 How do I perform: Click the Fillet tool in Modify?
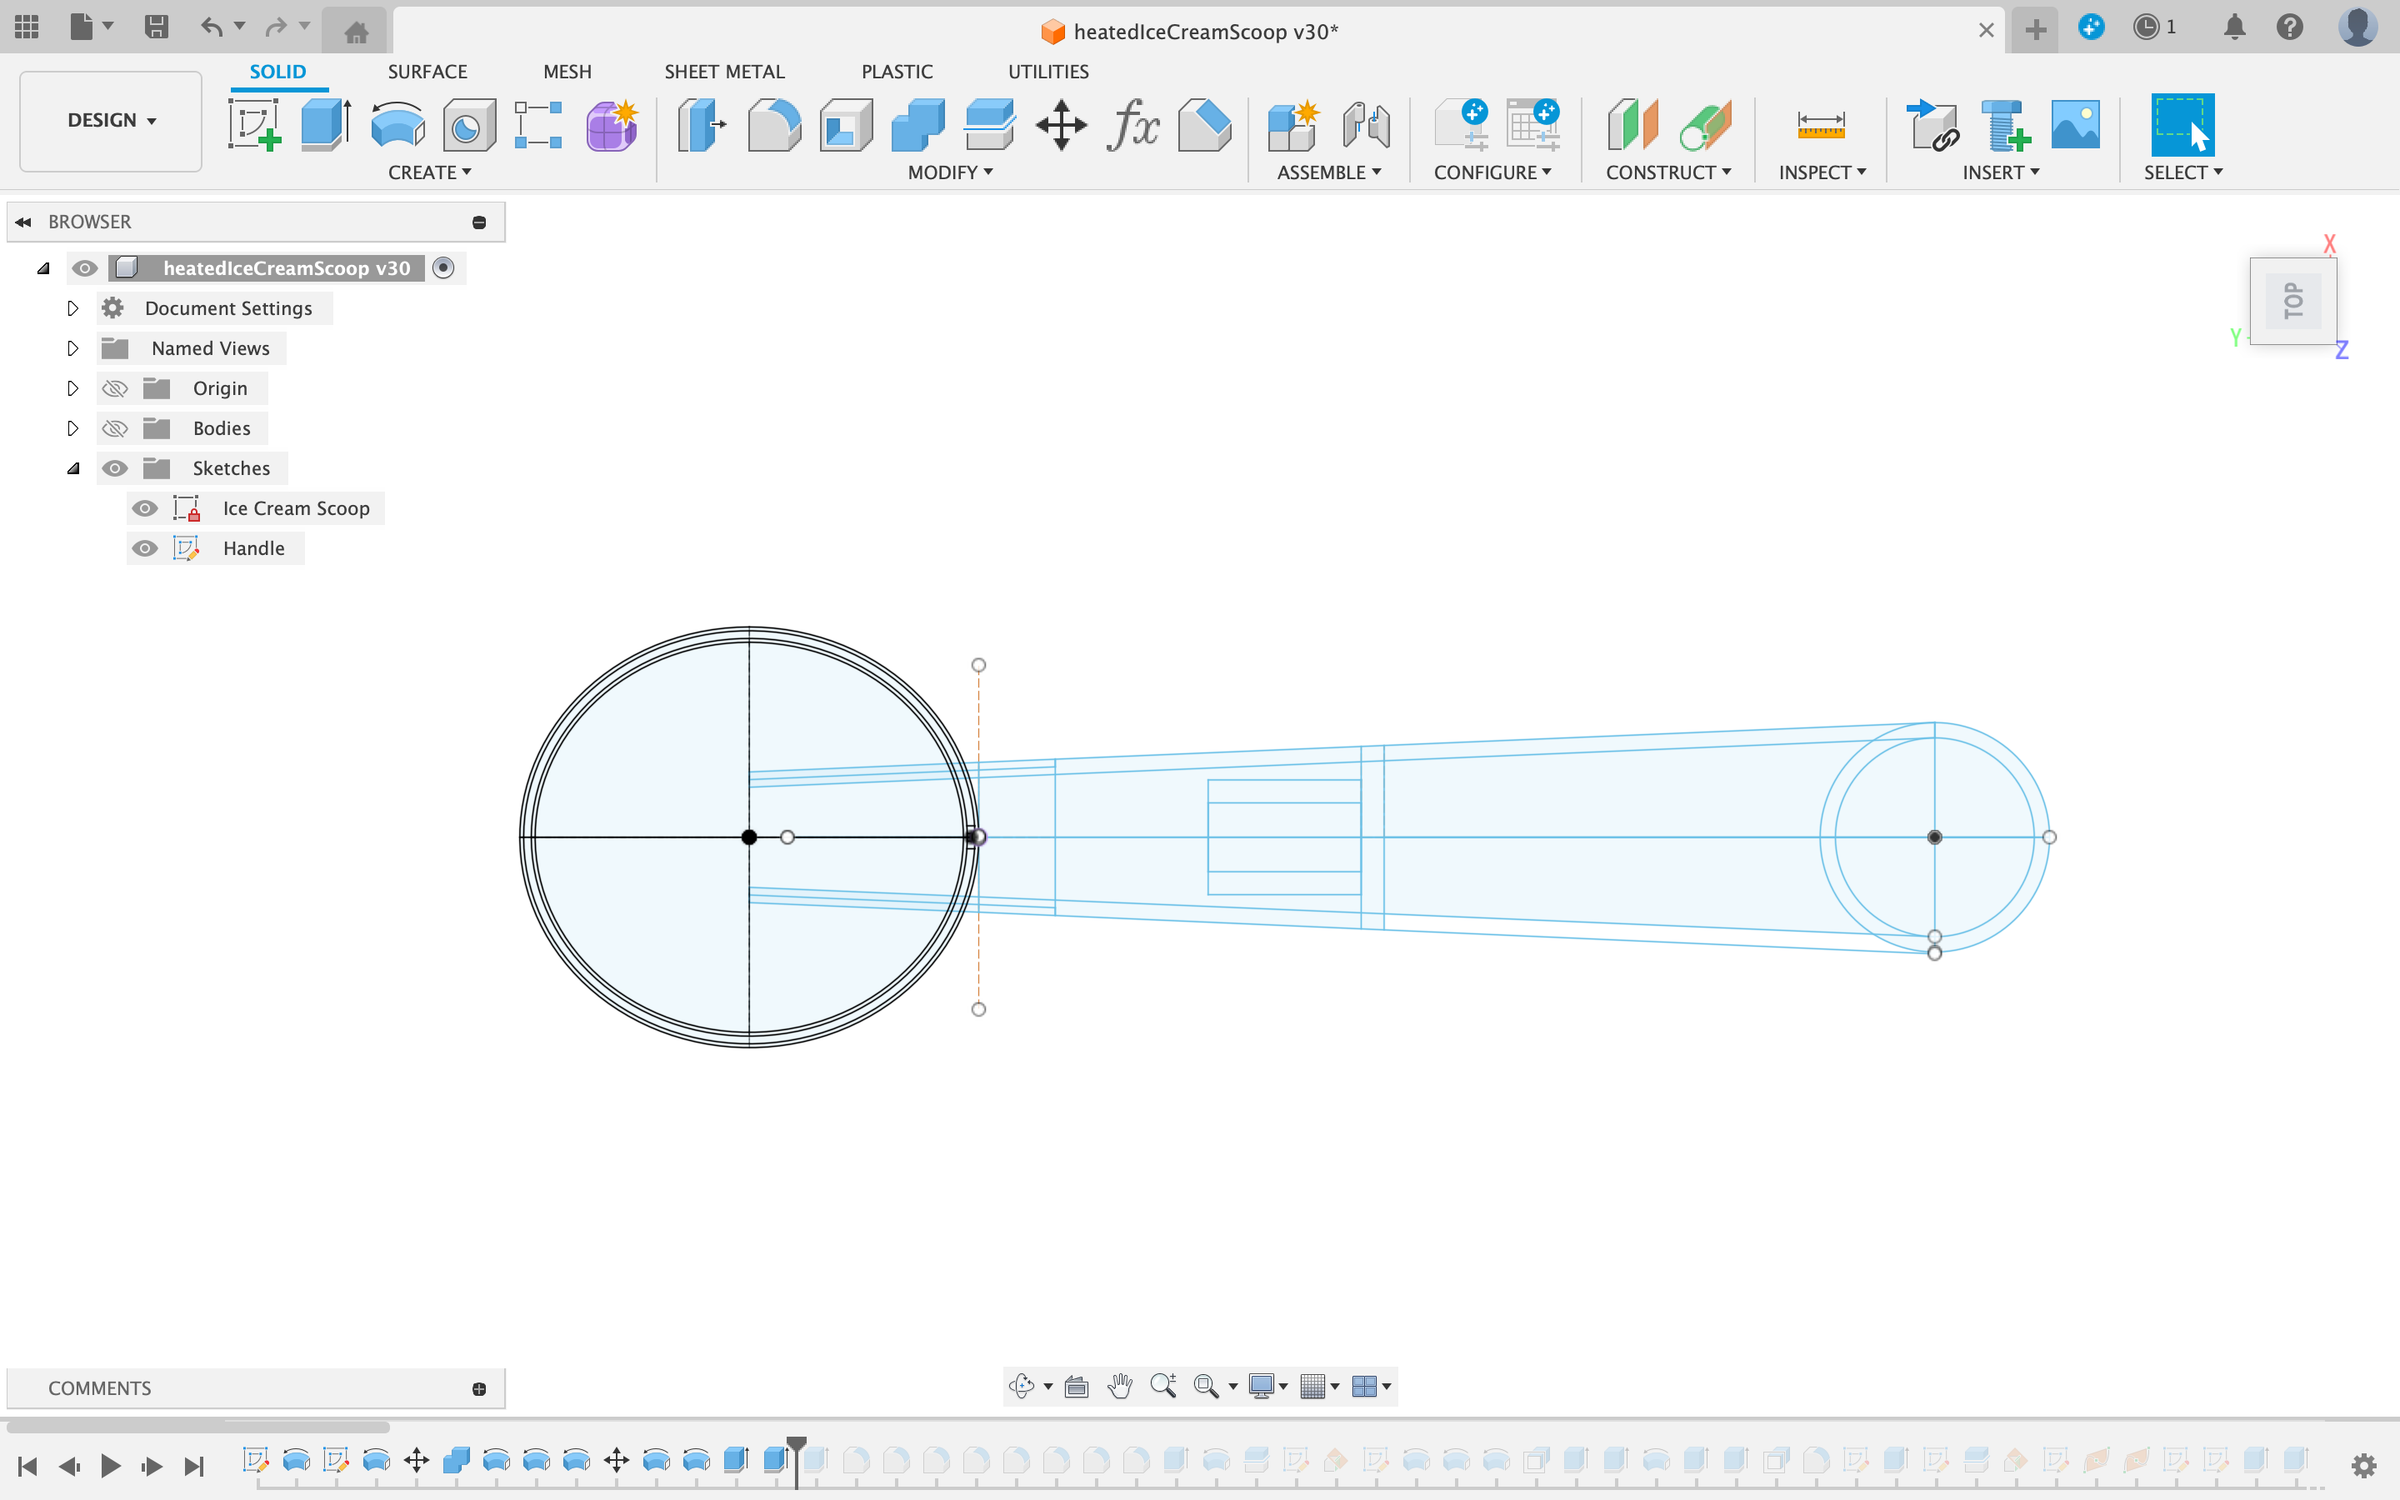pyautogui.click(x=773, y=126)
